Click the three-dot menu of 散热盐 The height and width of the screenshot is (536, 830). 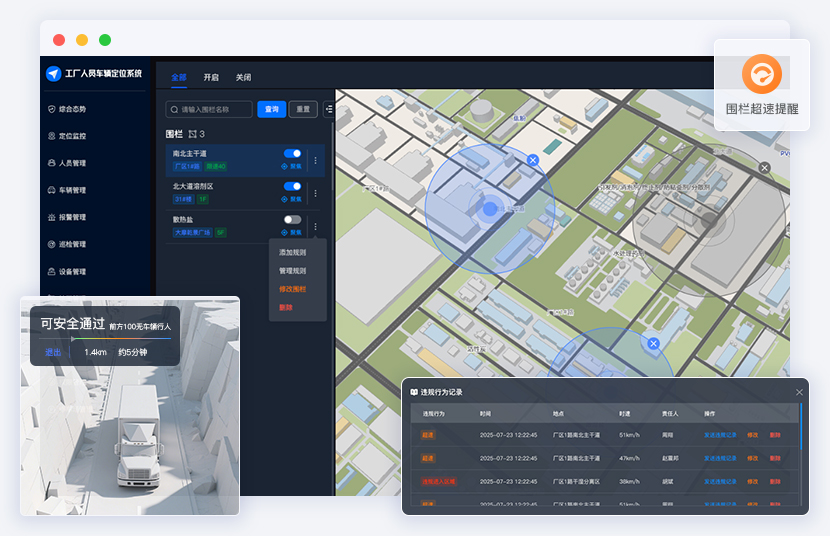[316, 226]
